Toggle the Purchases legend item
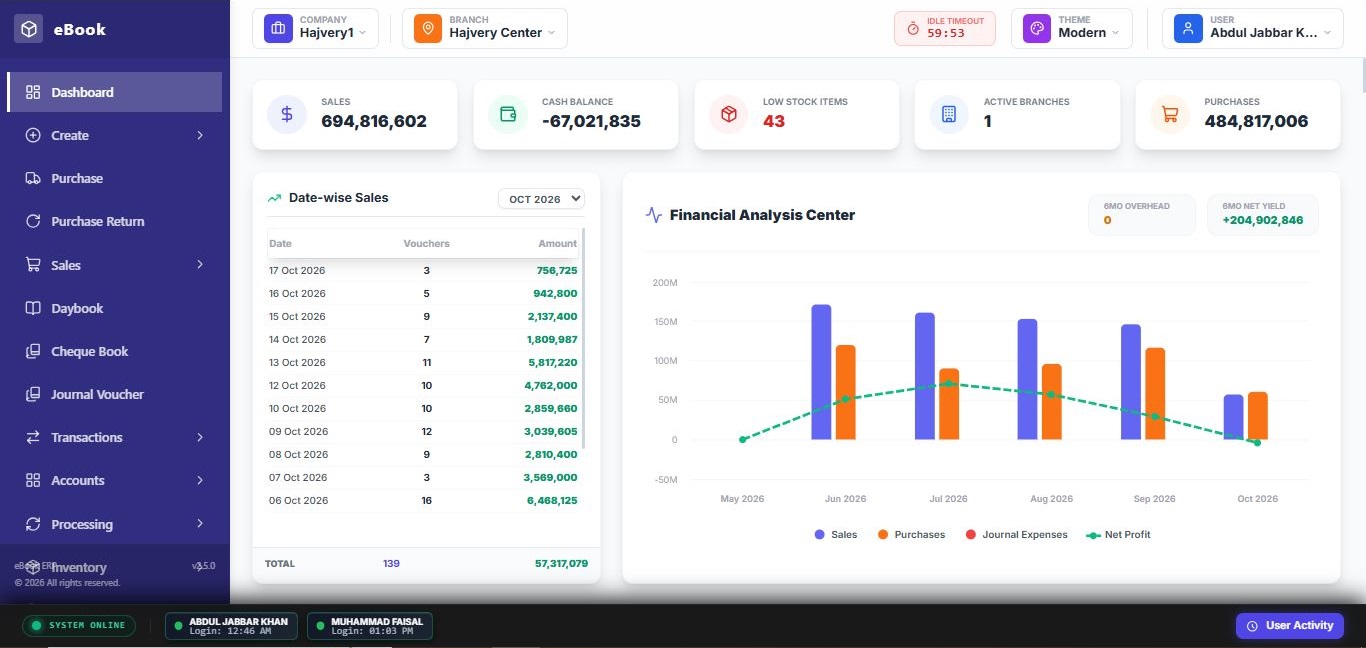The image size is (1366, 648). [911, 535]
